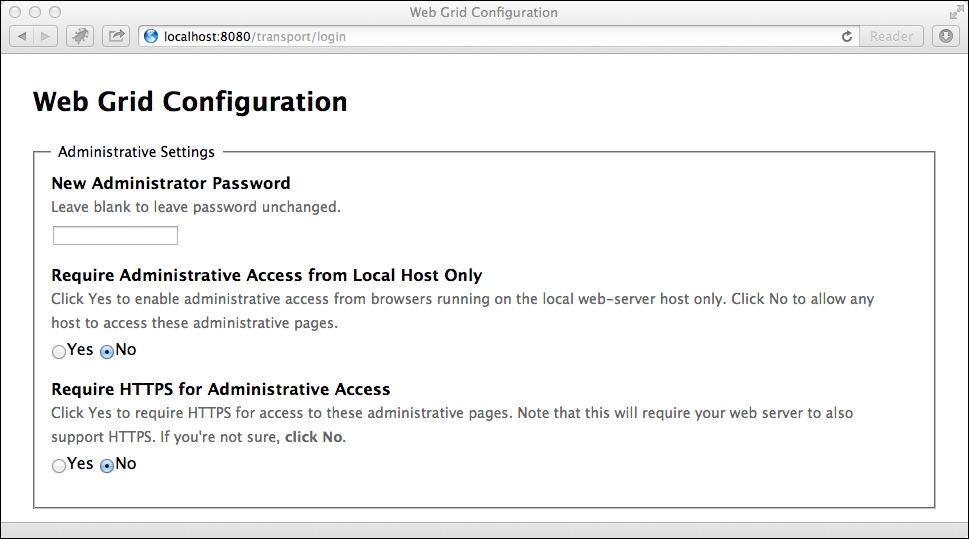Click the yellow minimize window button
Screen dimensions: 969x539
pyautogui.click(x=35, y=12)
